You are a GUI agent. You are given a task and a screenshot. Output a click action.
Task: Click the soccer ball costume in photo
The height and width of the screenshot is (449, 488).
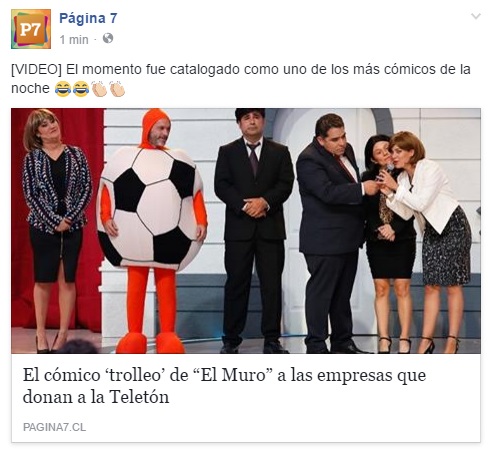pos(150,208)
